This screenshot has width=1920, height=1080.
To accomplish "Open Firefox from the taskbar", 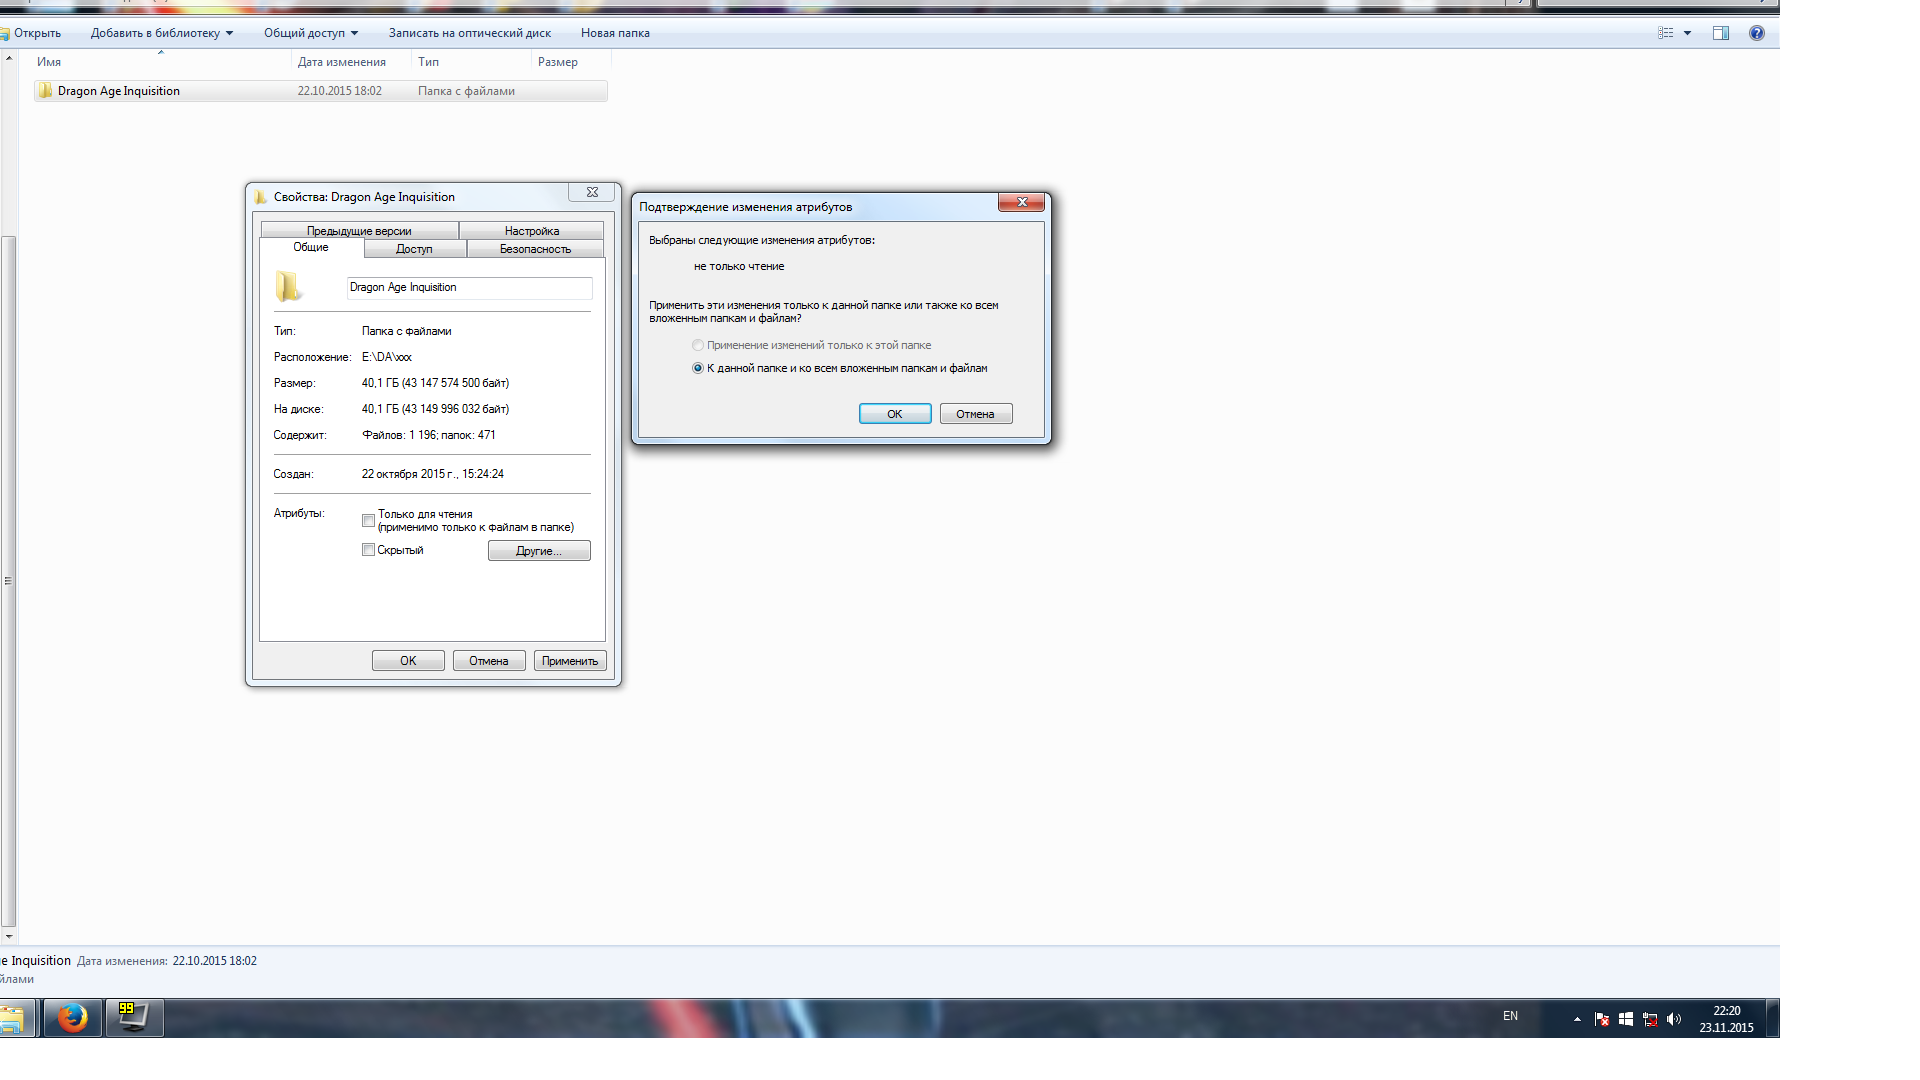I will tap(72, 1018).
